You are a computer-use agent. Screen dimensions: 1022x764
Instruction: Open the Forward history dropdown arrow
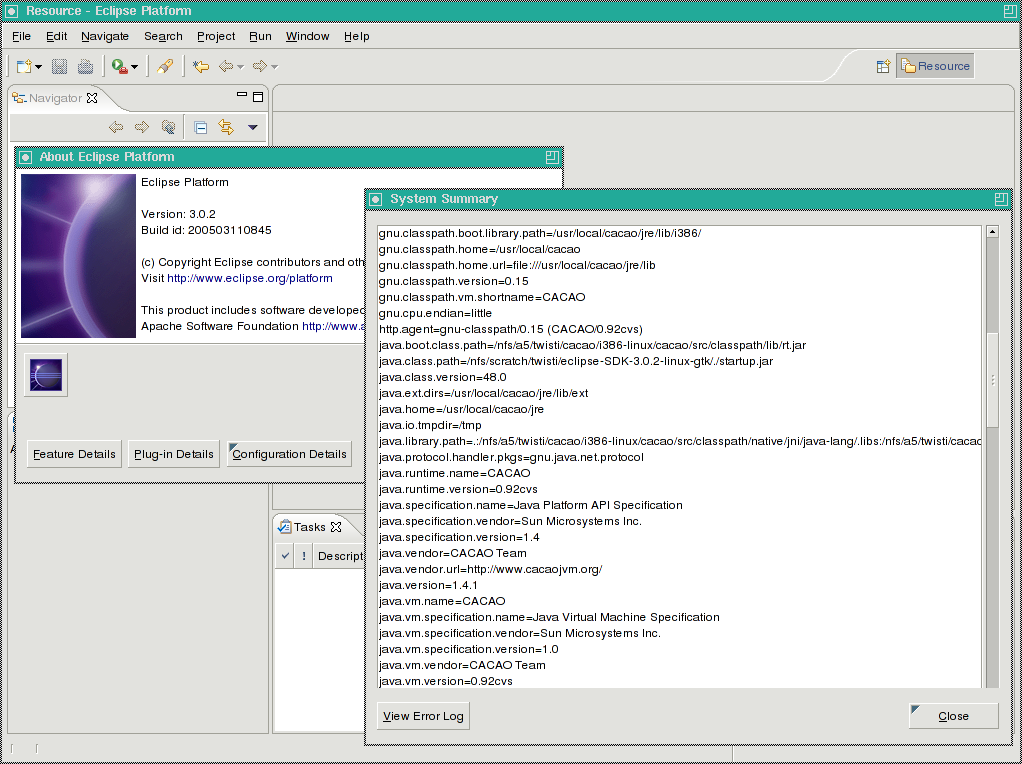(x=274, y=66)
